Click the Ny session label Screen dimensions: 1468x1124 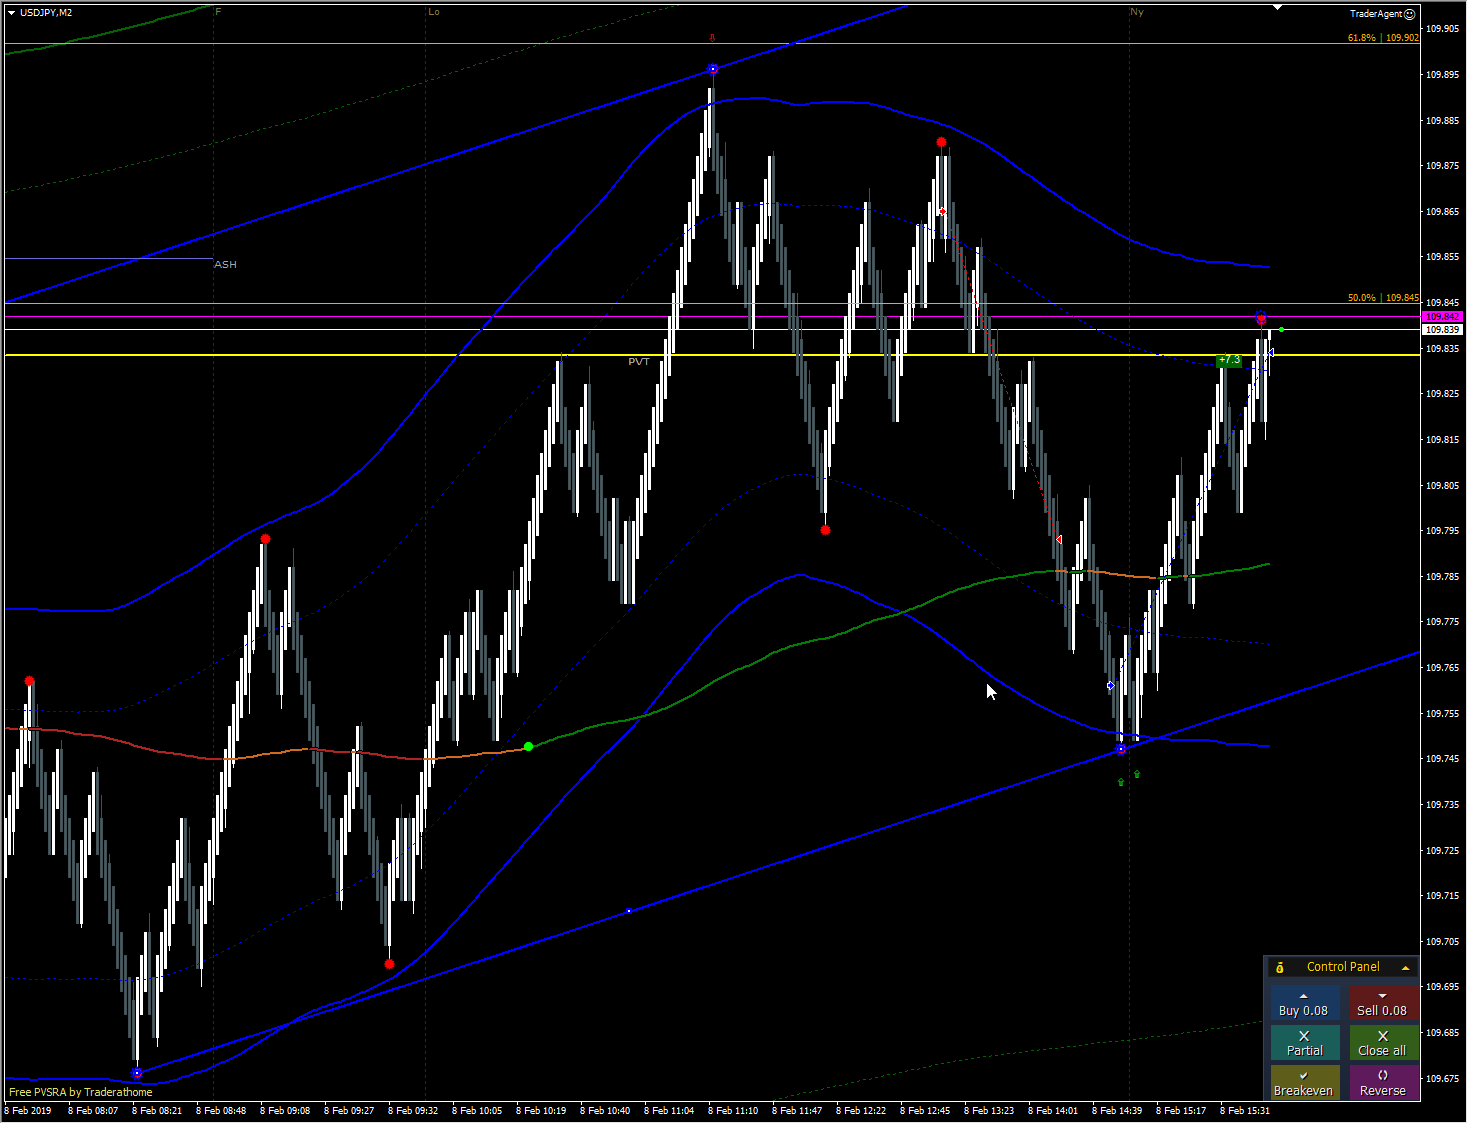1137,12
